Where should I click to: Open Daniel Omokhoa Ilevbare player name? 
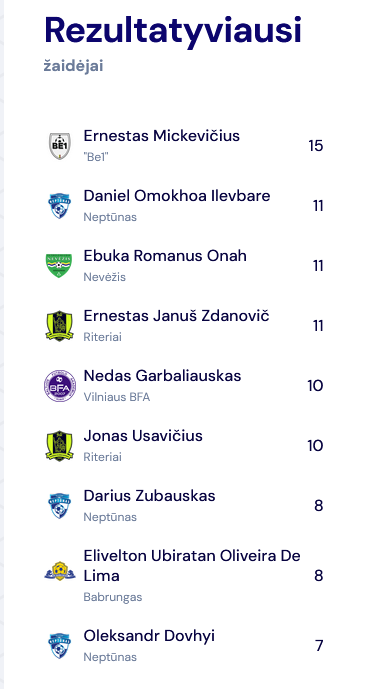click(177, 196)
